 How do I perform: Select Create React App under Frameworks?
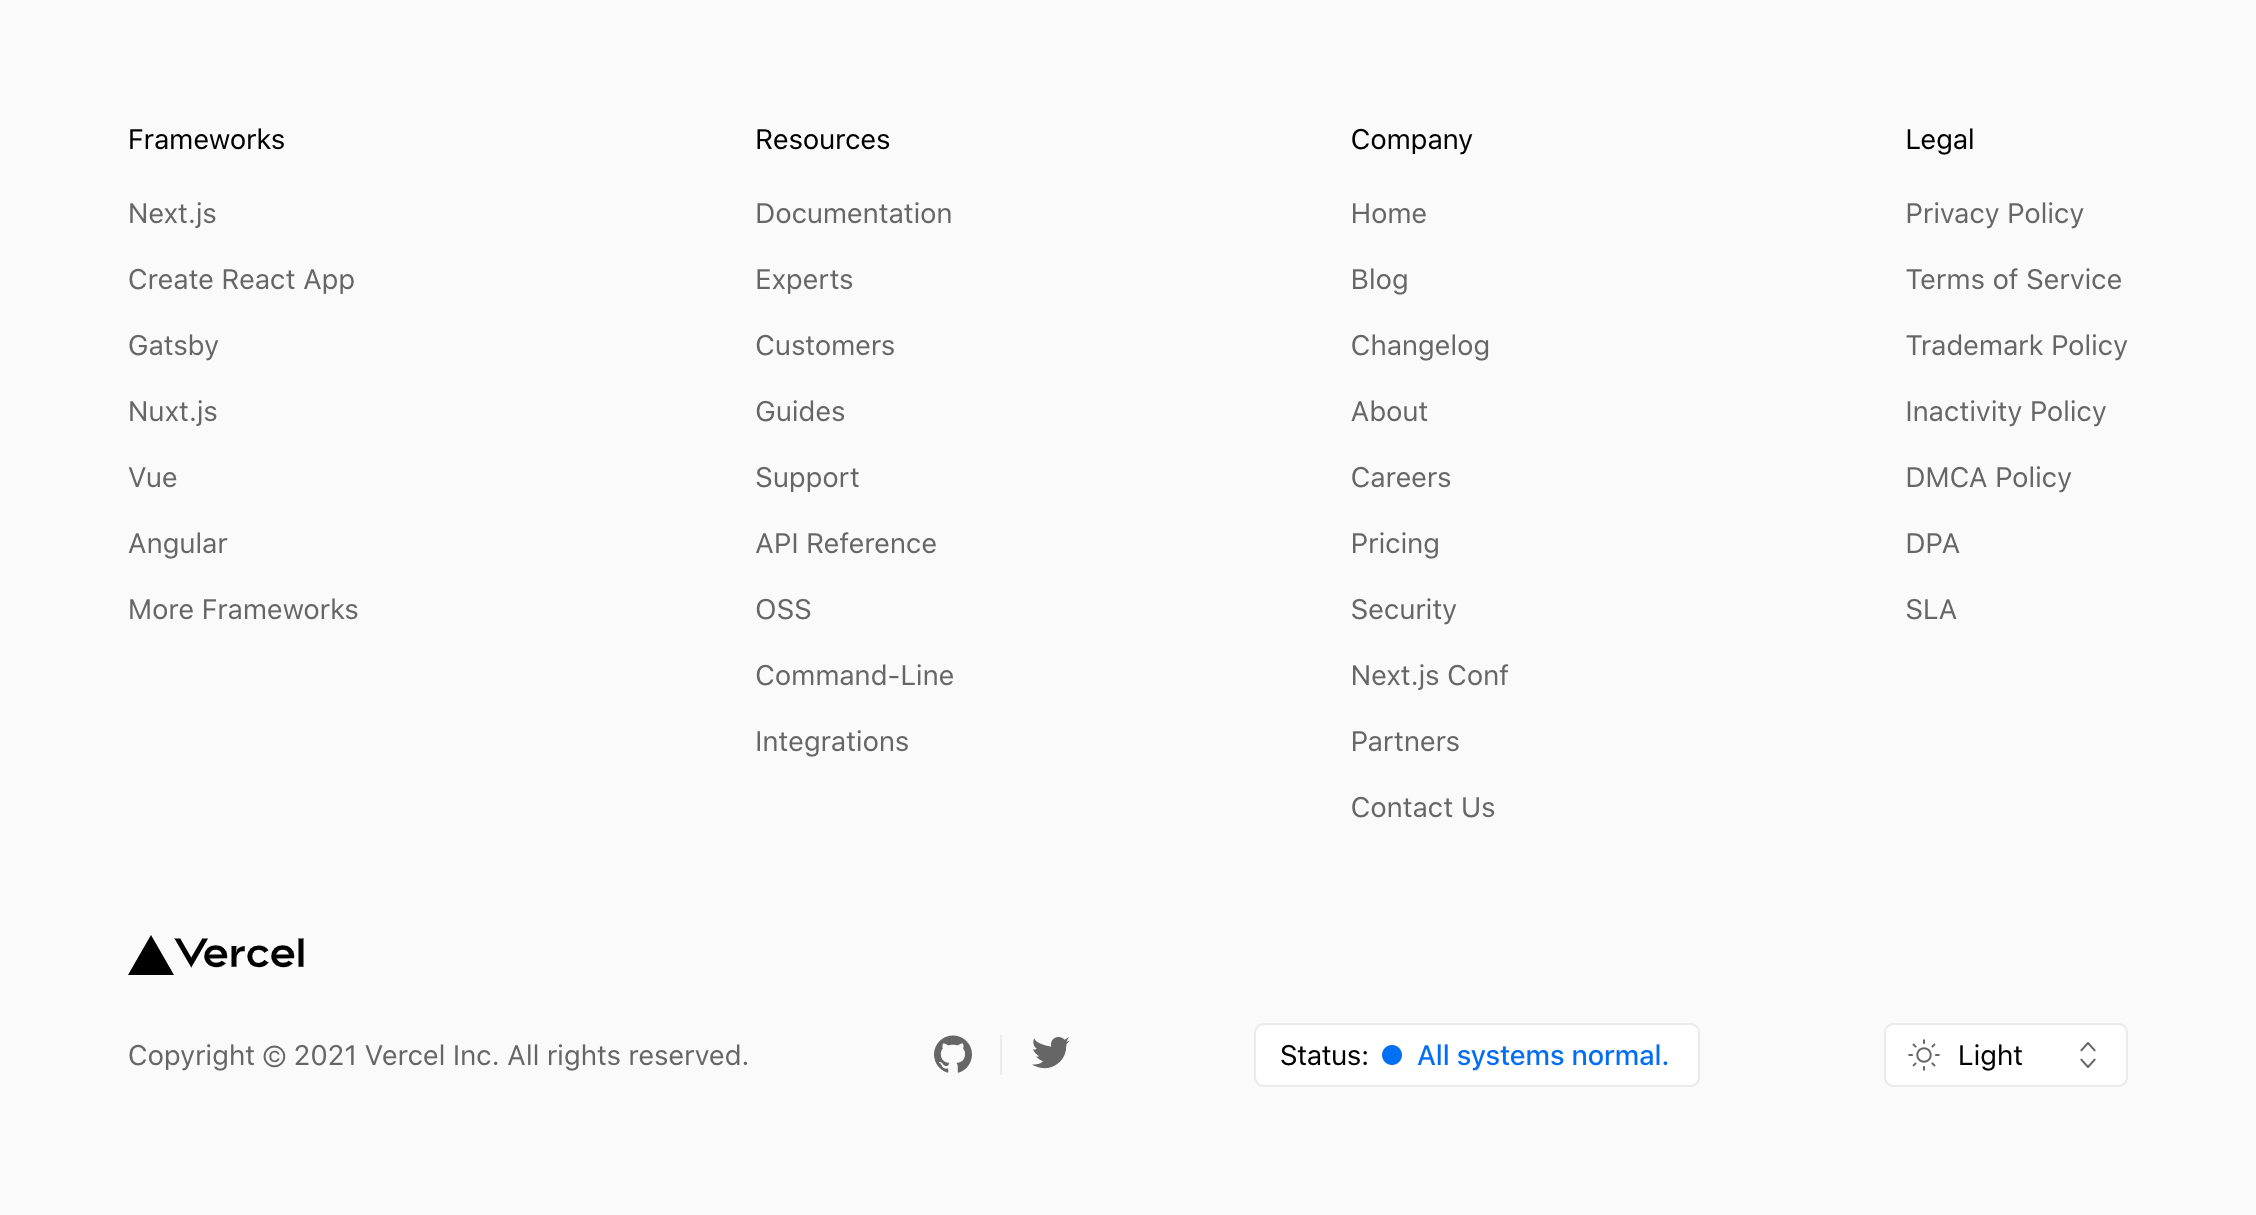[241, 279]
